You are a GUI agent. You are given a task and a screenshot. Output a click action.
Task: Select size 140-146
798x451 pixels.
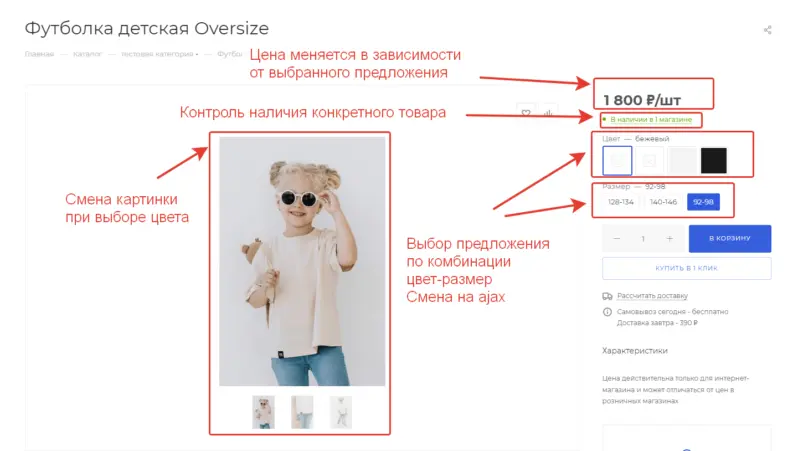pos(663,202)
